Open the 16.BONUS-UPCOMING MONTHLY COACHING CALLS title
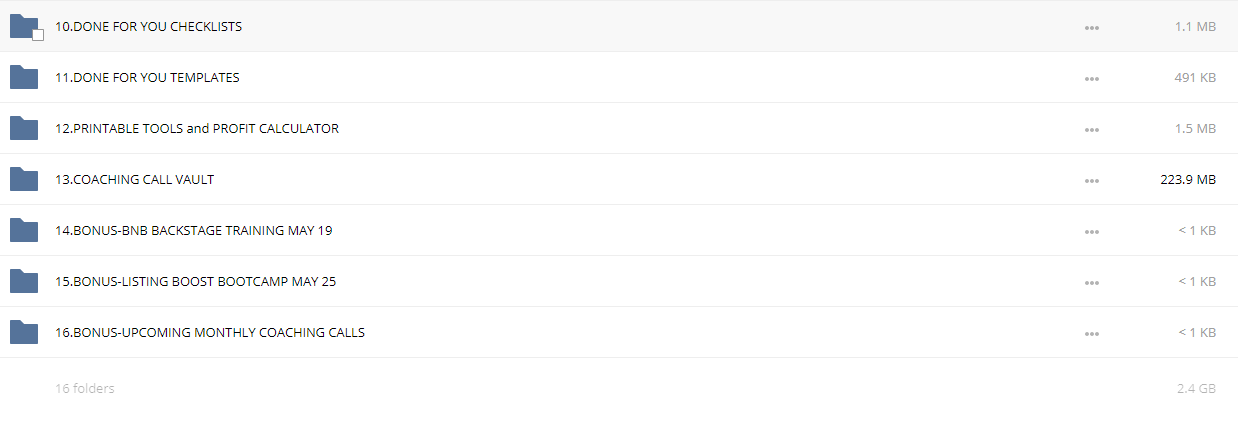The width and height of the screenshot is (1238, 425). [x=210, y=332]
